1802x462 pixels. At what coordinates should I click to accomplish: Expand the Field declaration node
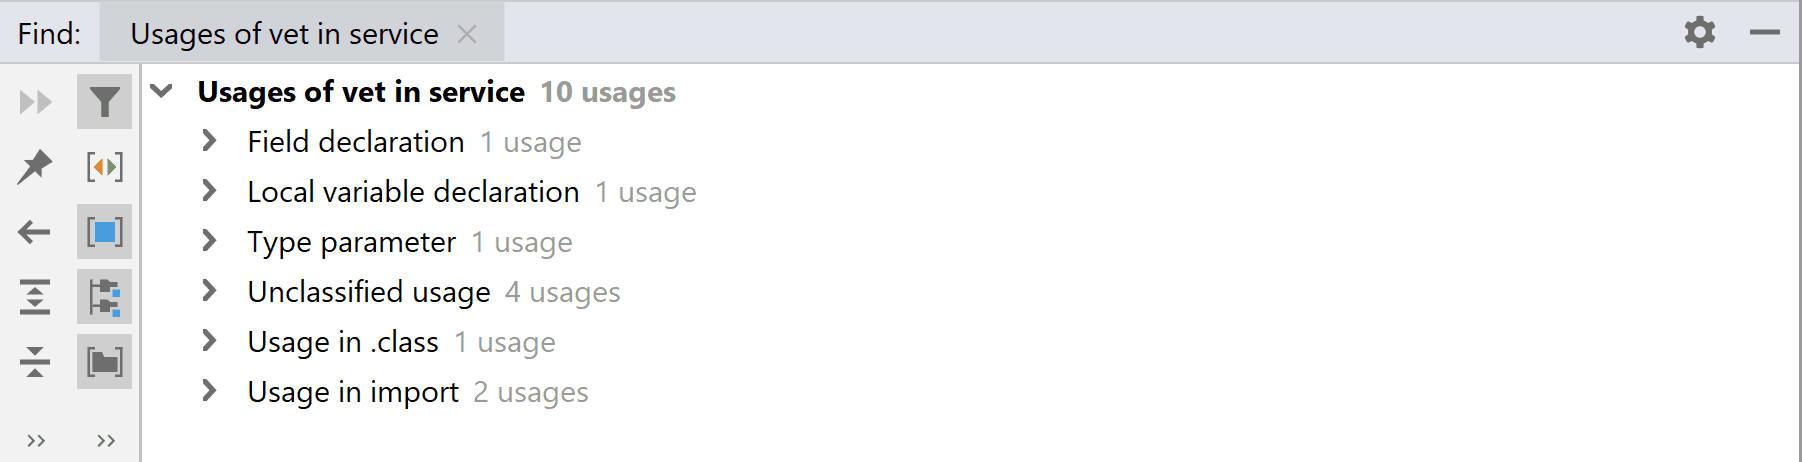[x=209, y=141]
